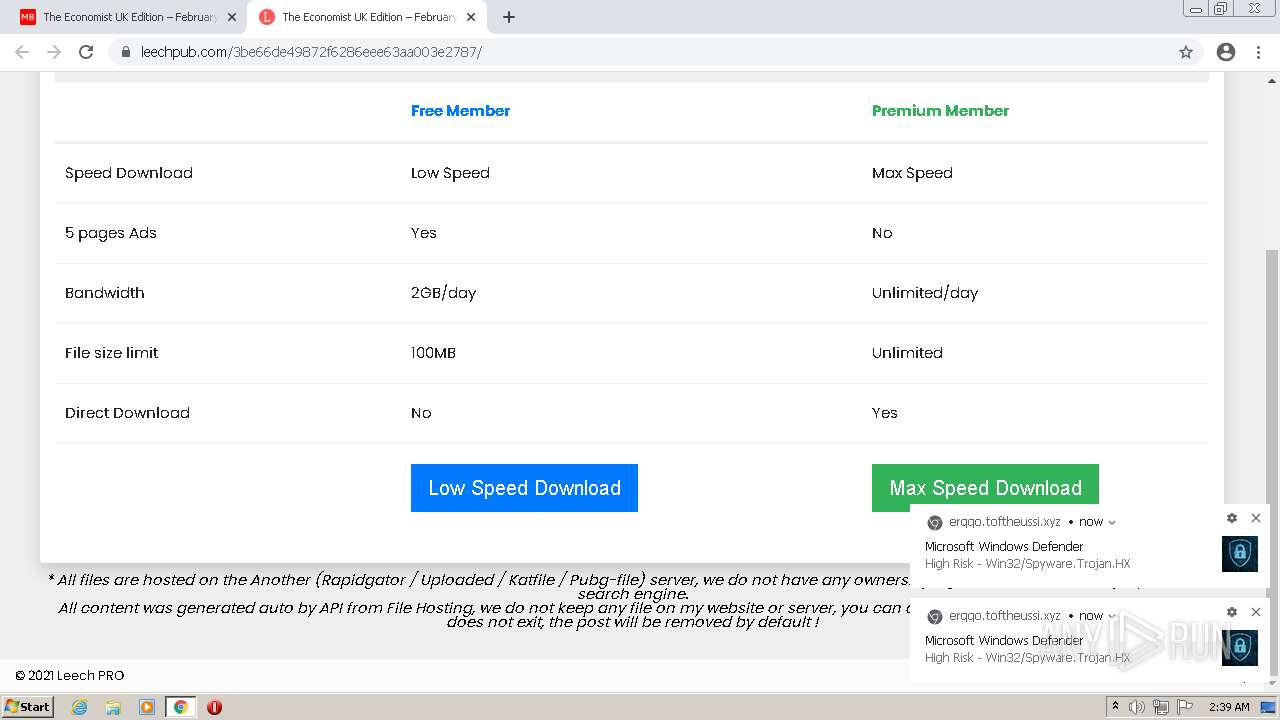1280x720 pixels.
Task: Click the upper notification shield lock thumbnail
Action: click(1240, 554)
